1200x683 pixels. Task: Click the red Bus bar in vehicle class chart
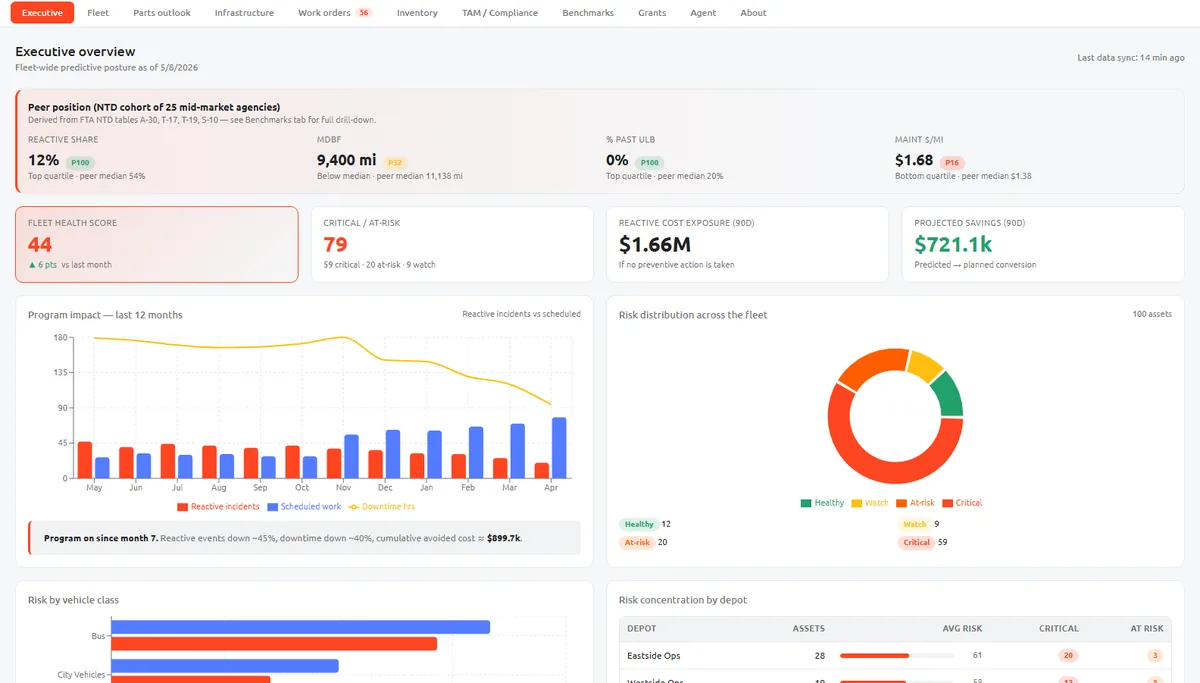(x=274, y=644)
